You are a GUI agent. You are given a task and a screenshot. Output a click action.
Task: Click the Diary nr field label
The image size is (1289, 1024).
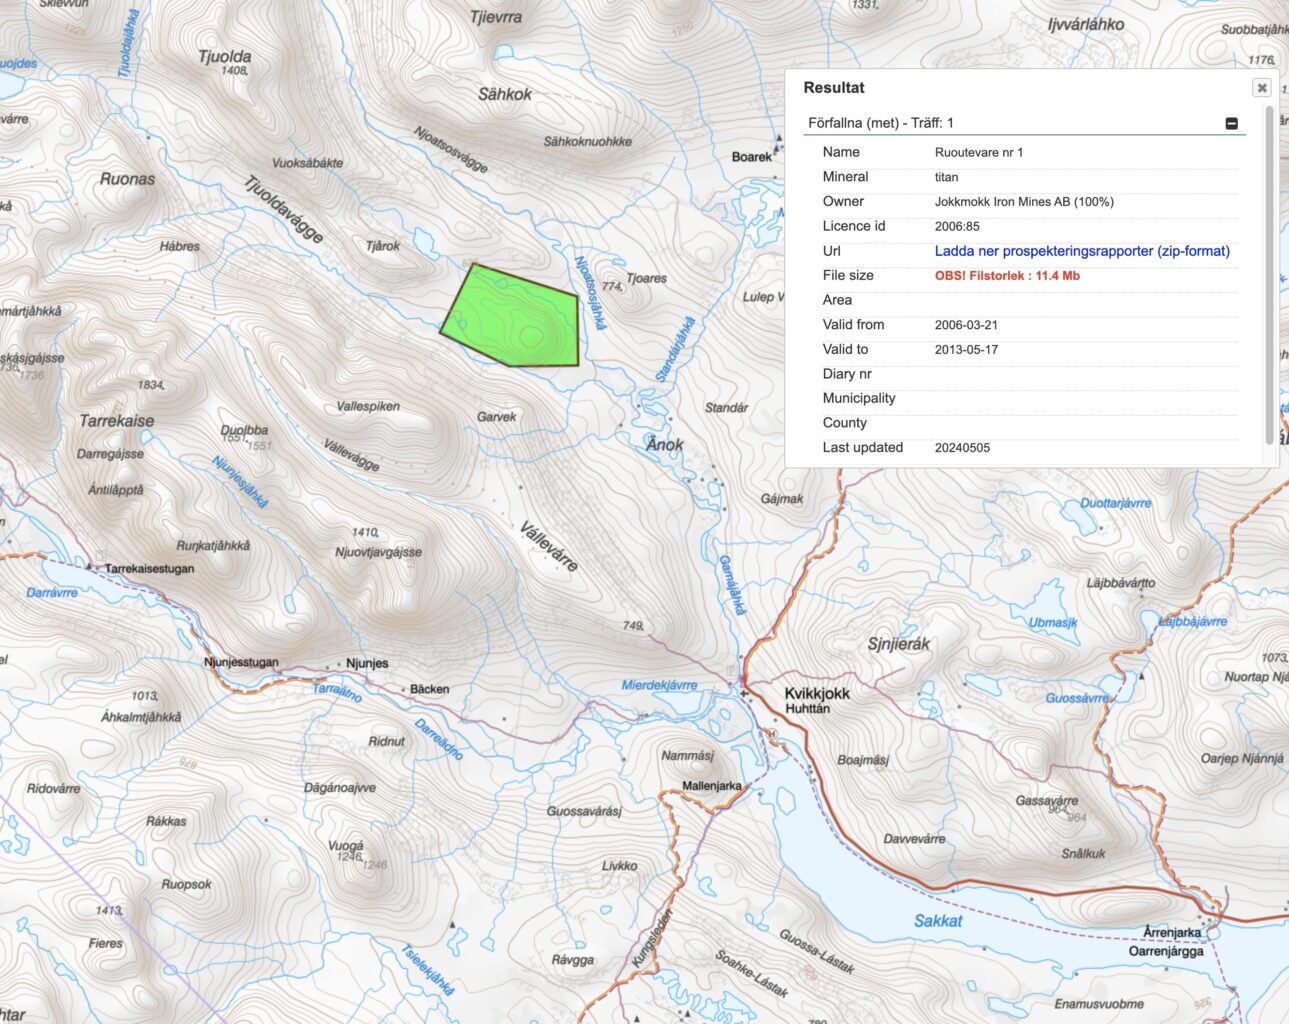(x=847, y=374)
